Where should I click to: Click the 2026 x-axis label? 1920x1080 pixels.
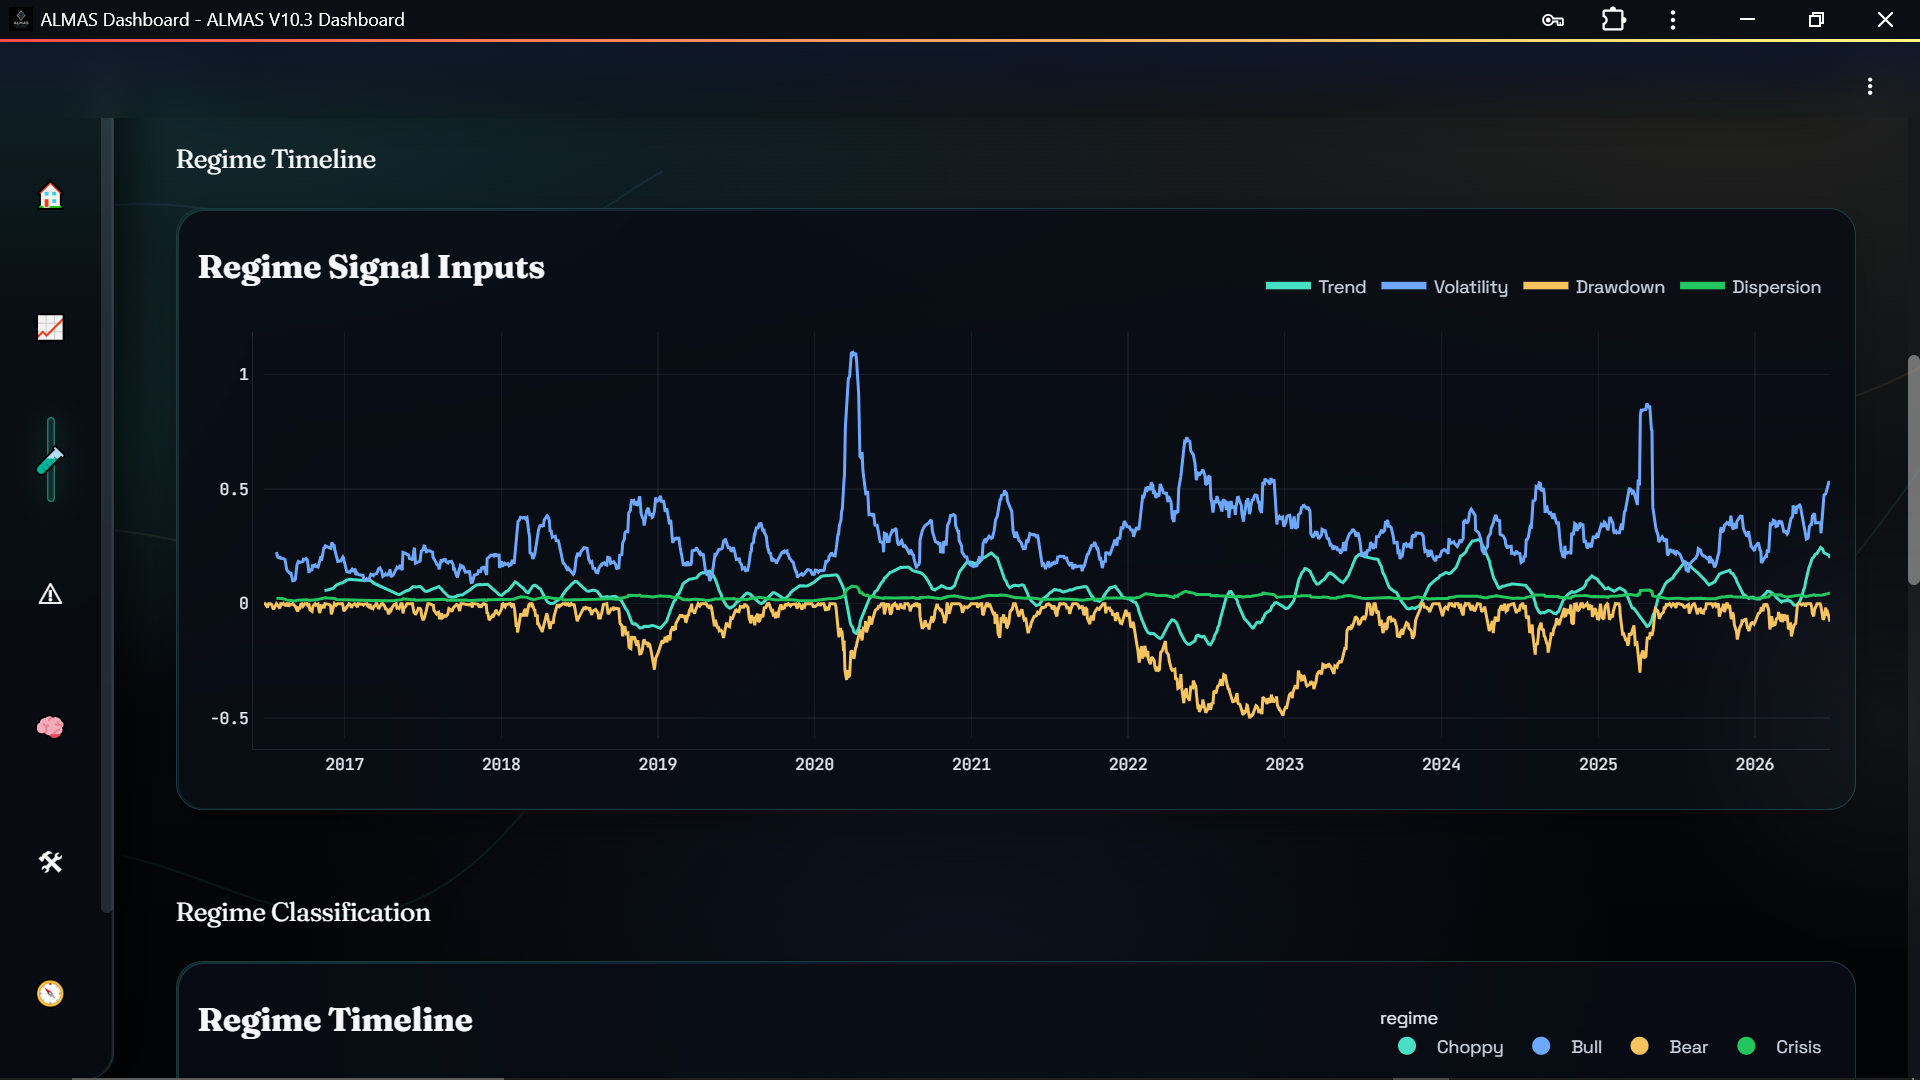pyautogui.click(x=1754, y=764)
